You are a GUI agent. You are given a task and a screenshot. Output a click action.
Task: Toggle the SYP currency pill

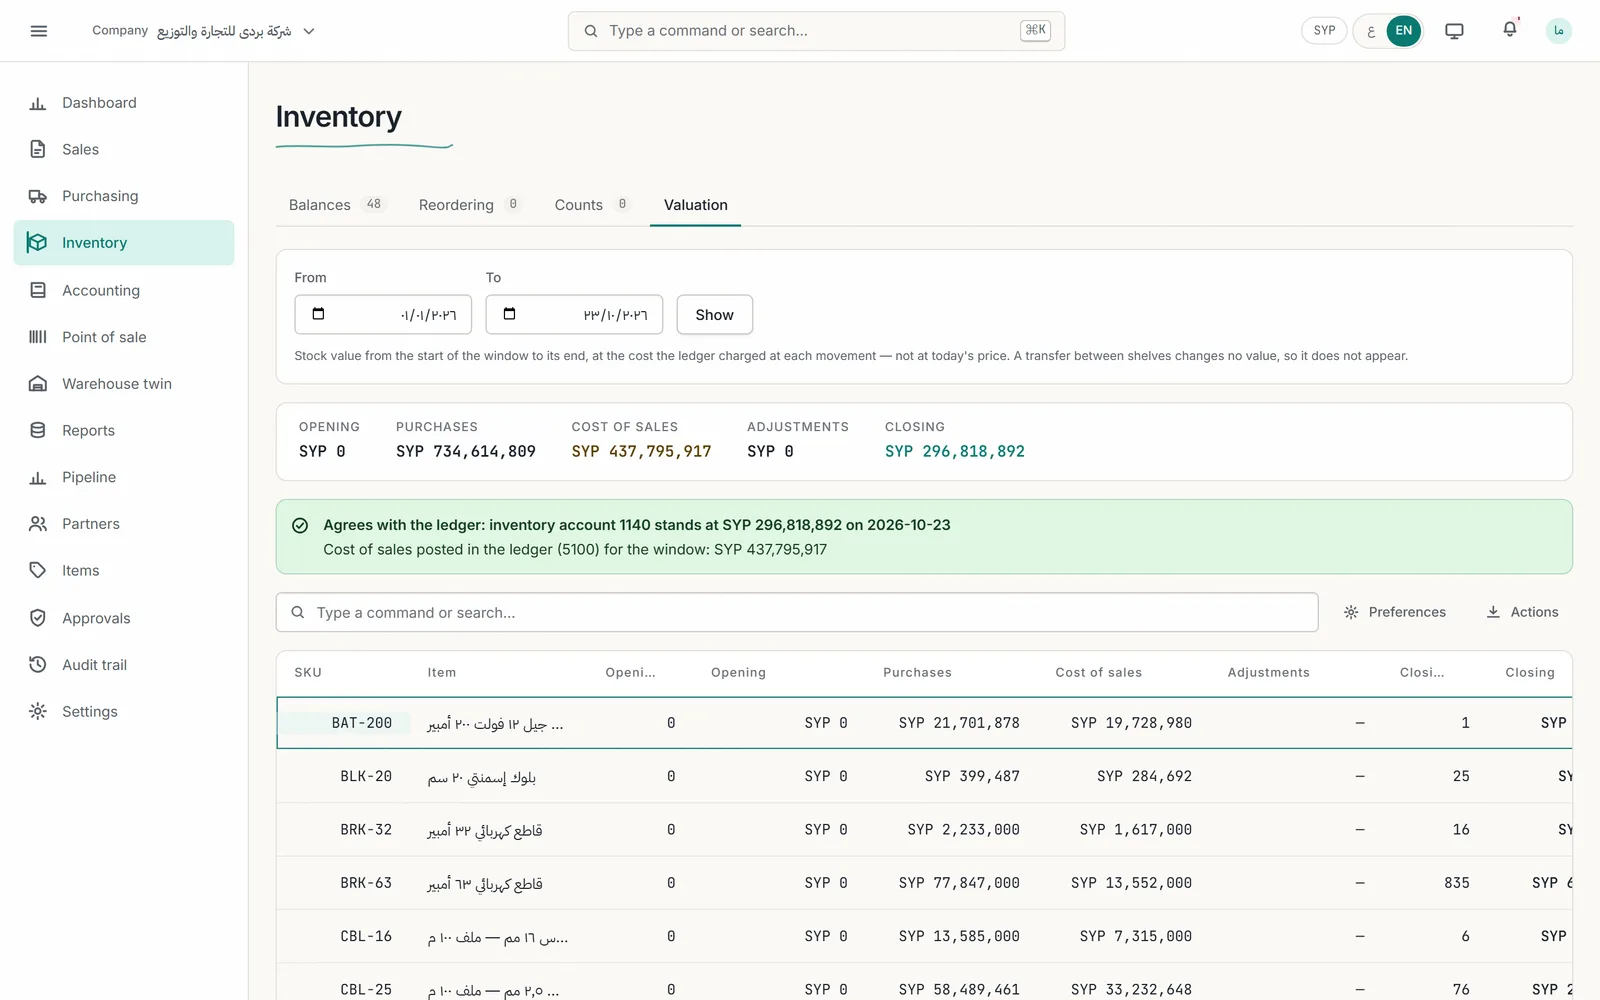click(x=1324, y=31)
